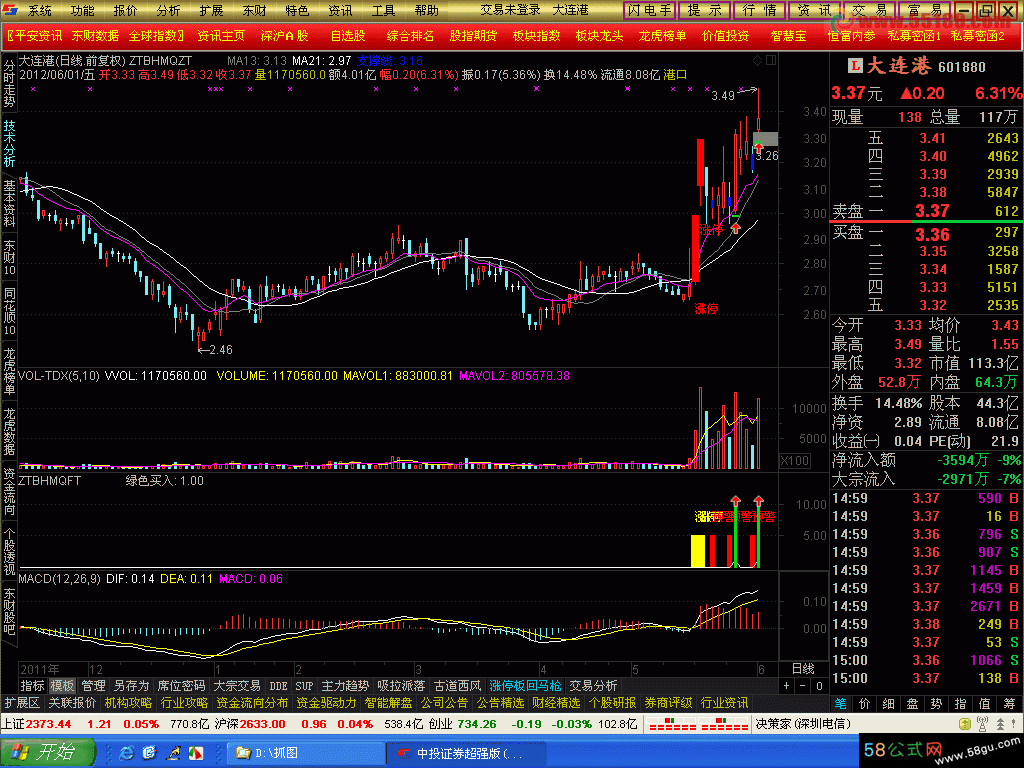Select the 资金流向 side tab

(9, 491)
